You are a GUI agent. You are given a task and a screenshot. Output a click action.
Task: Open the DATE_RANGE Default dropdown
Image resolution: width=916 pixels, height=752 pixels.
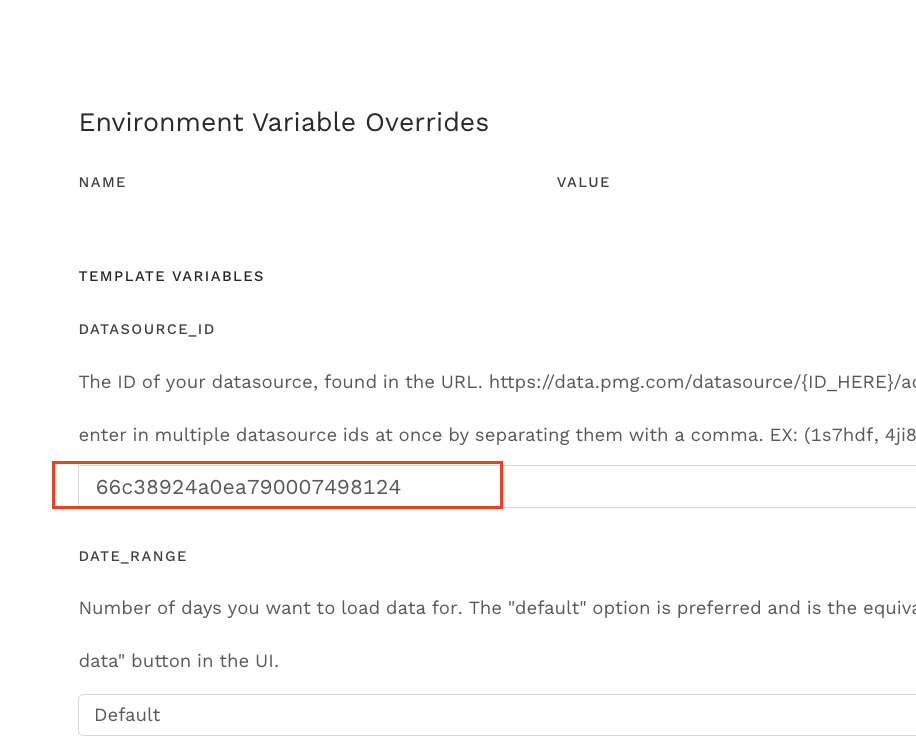[496, 715]
